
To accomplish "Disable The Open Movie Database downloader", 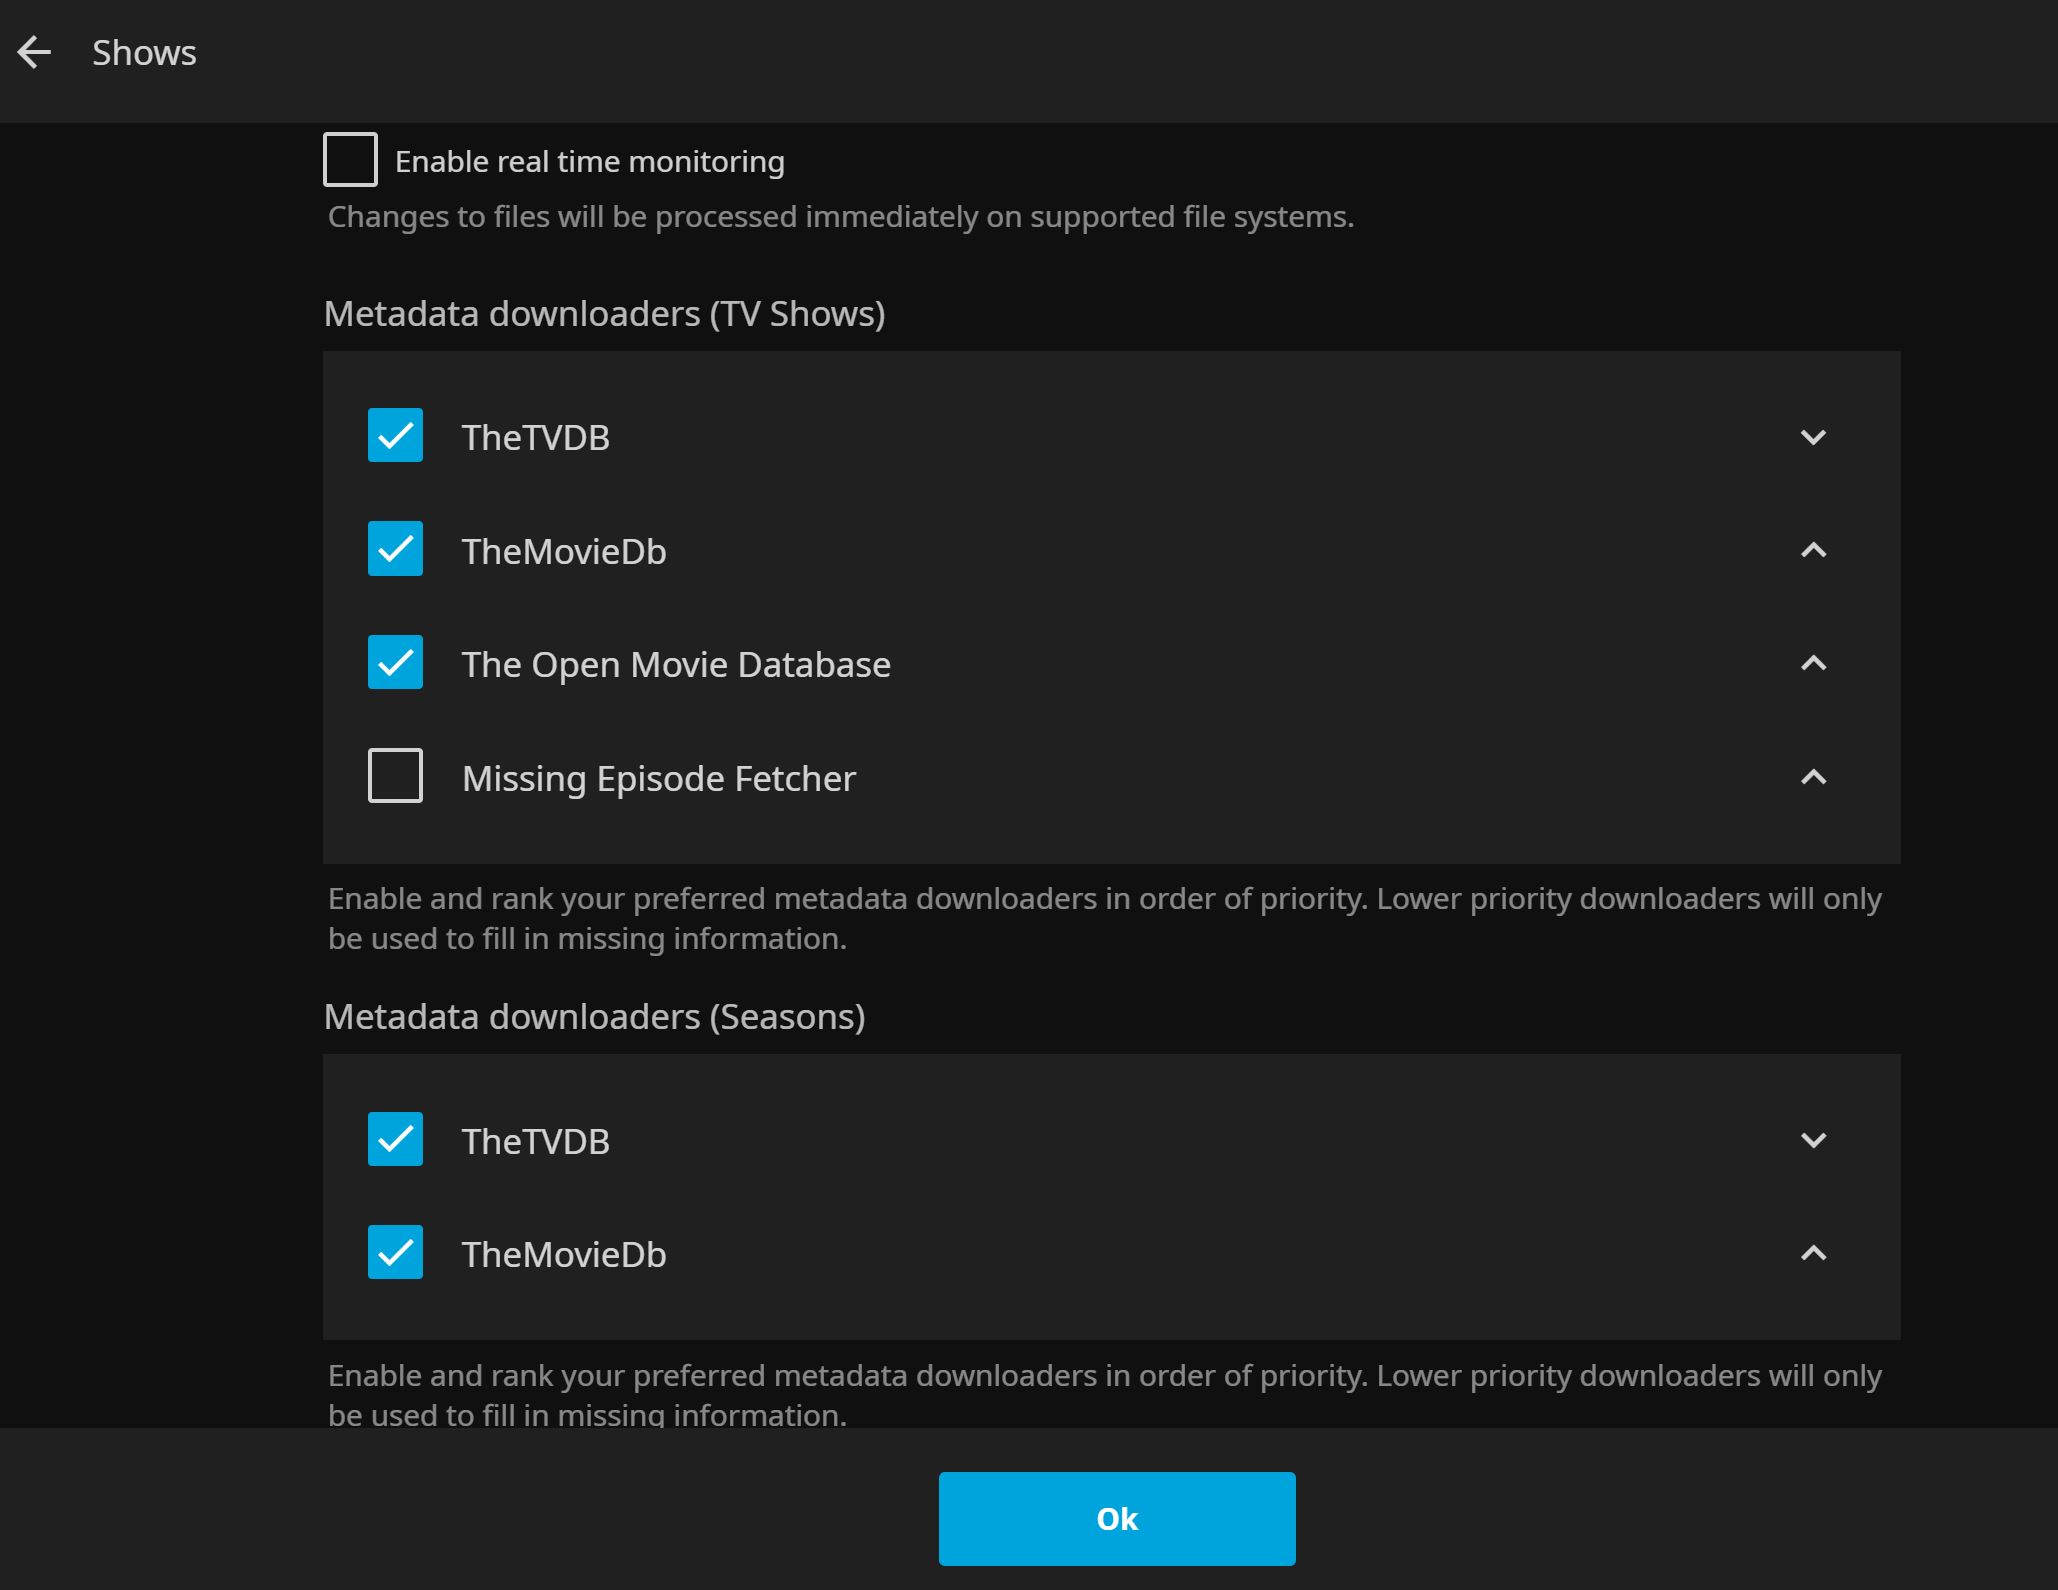I will (x=395, y=662).
